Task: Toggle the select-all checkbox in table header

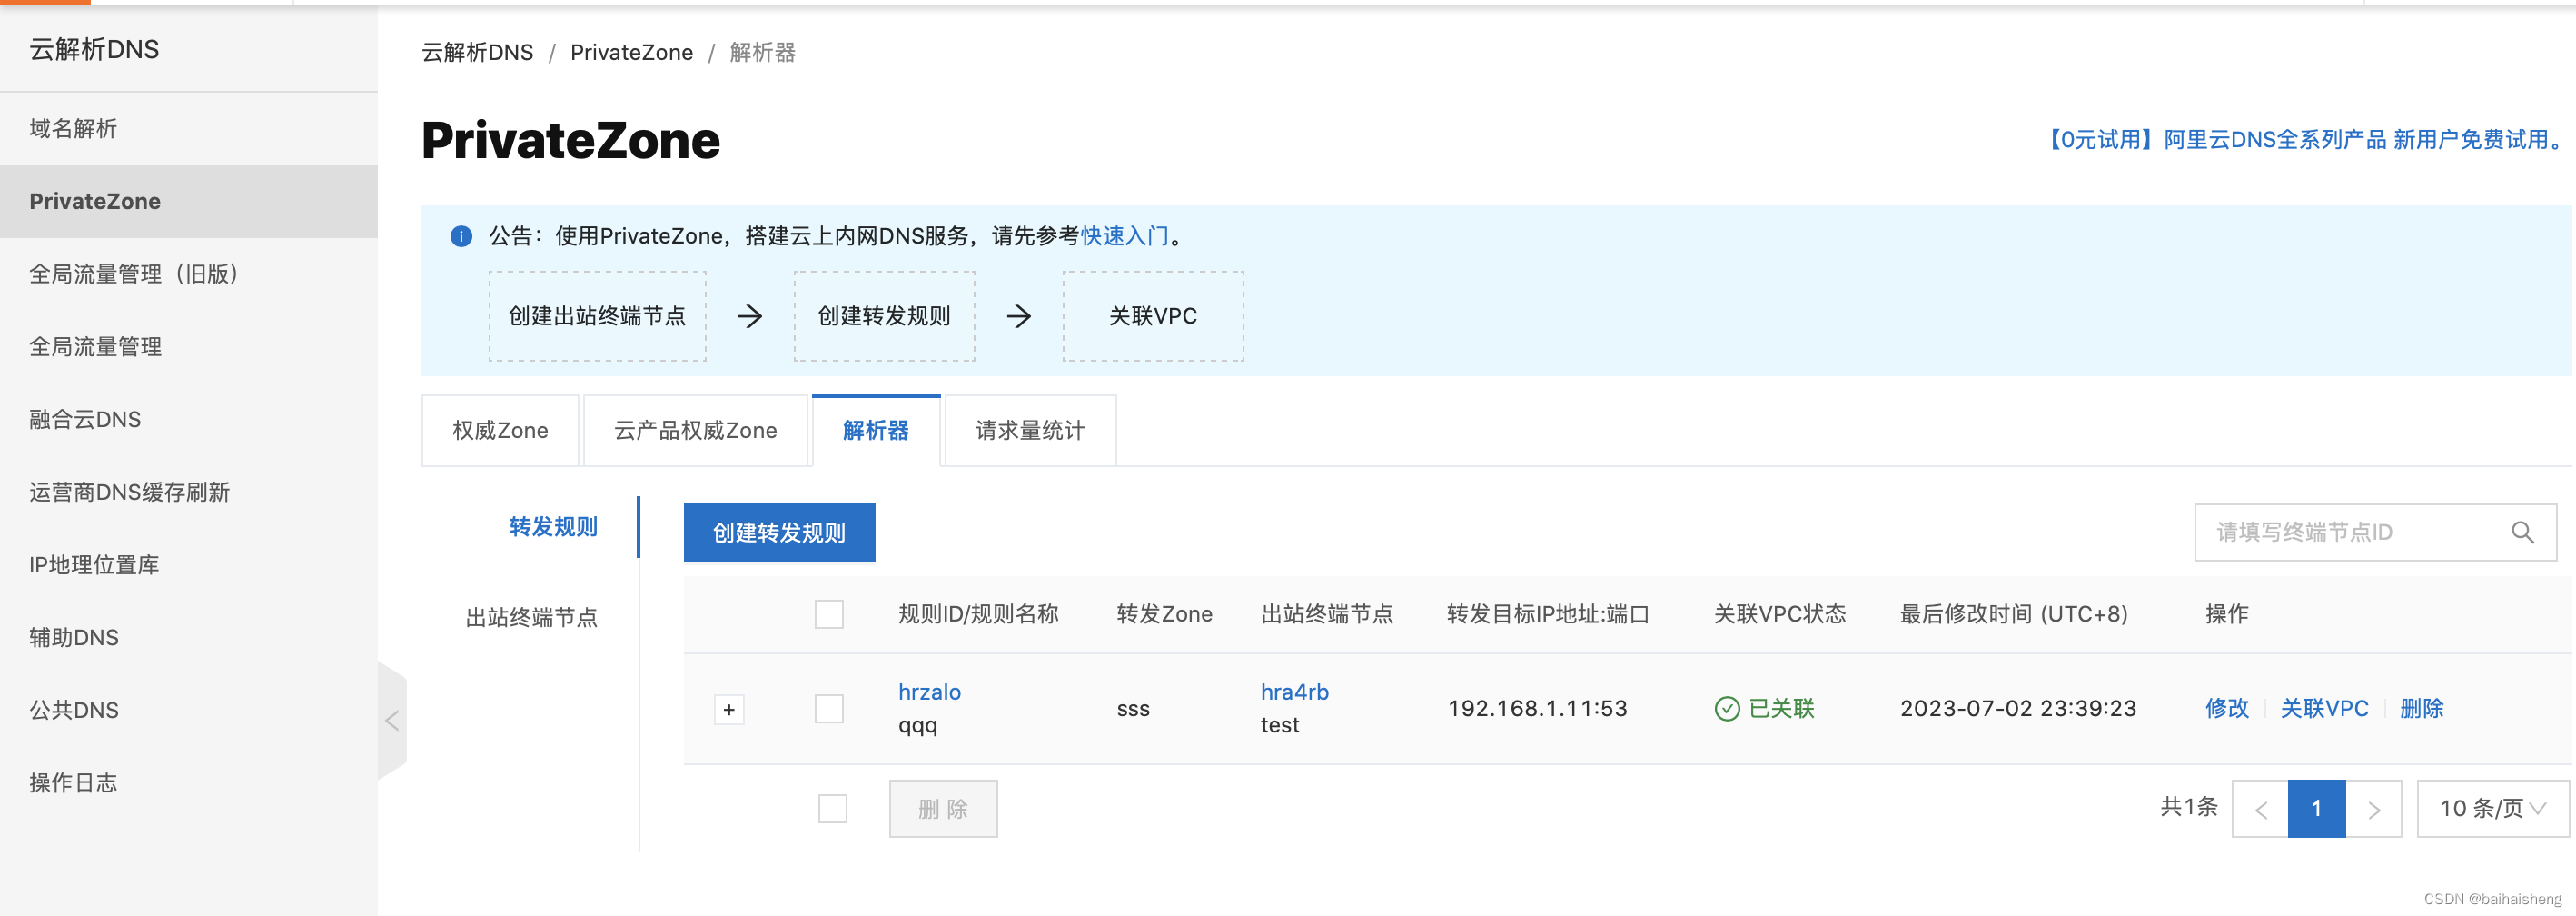Action: [x=829, y=614]
